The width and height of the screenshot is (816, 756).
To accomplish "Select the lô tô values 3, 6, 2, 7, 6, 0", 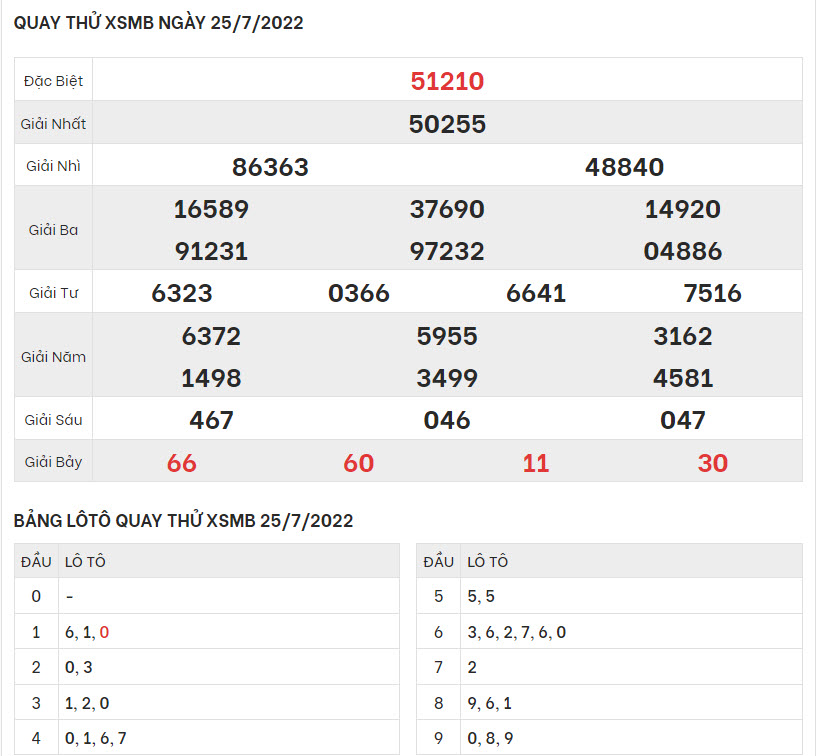I will [517, 632].
